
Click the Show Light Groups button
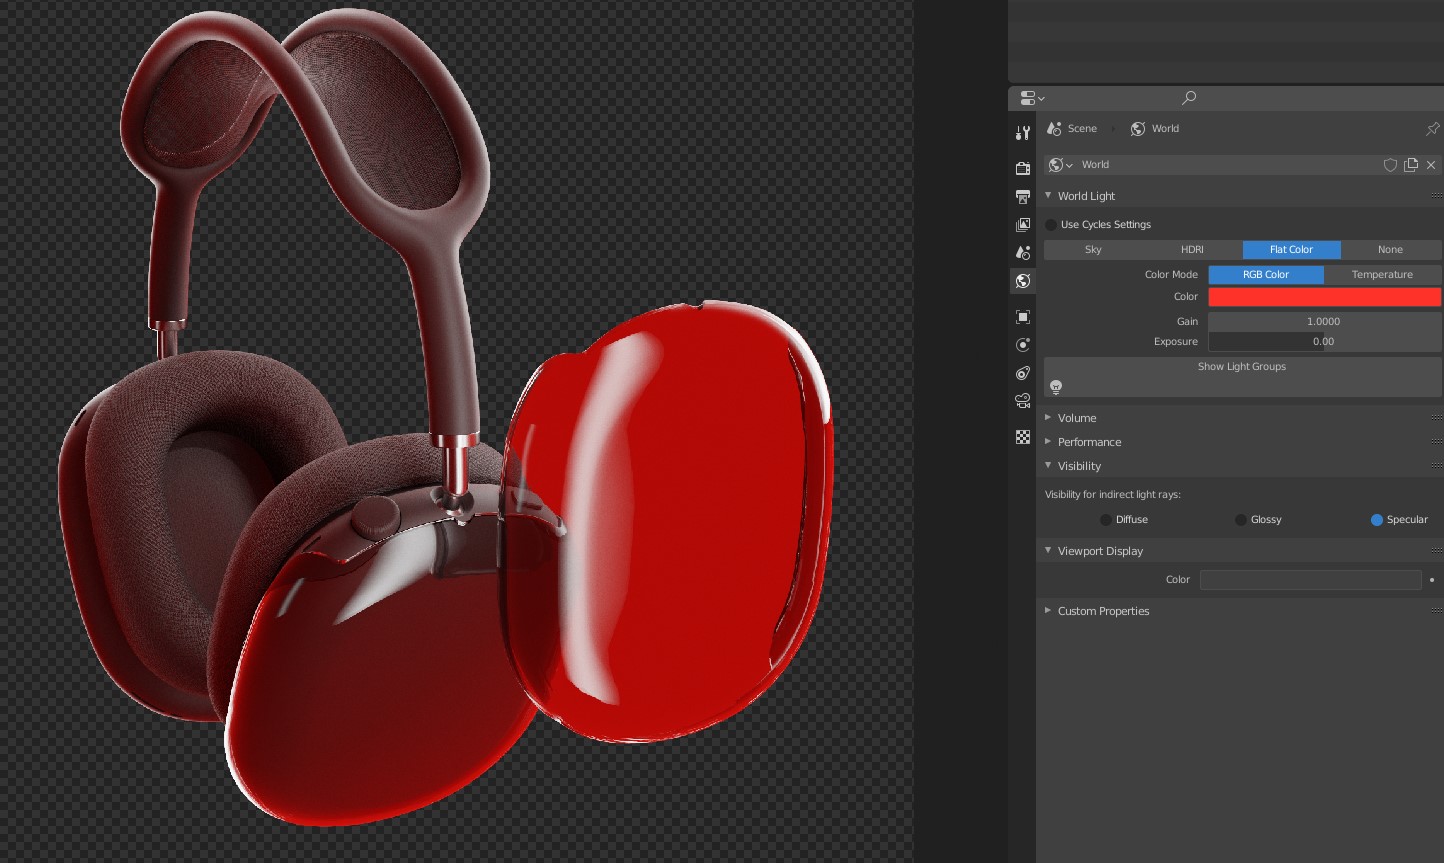(x=1242, y=367)
